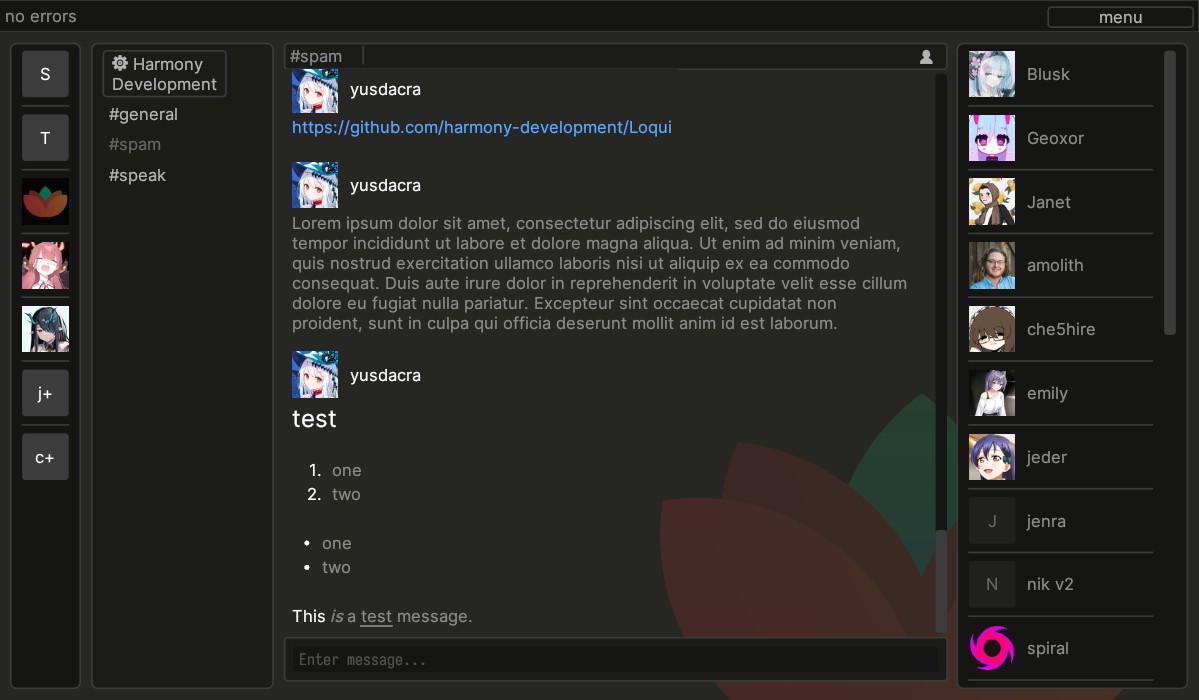Click emily's avatar

click(992, 393)
